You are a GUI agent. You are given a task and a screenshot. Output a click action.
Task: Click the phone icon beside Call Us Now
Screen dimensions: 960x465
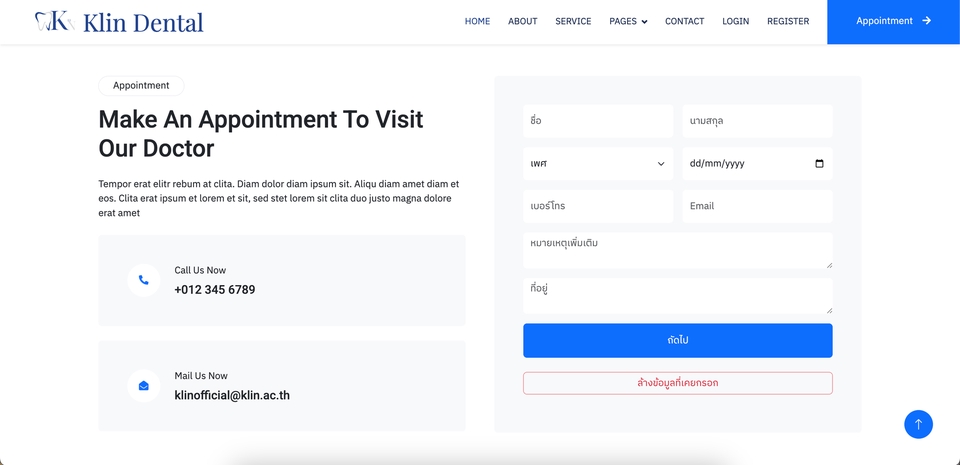point(144,280)
